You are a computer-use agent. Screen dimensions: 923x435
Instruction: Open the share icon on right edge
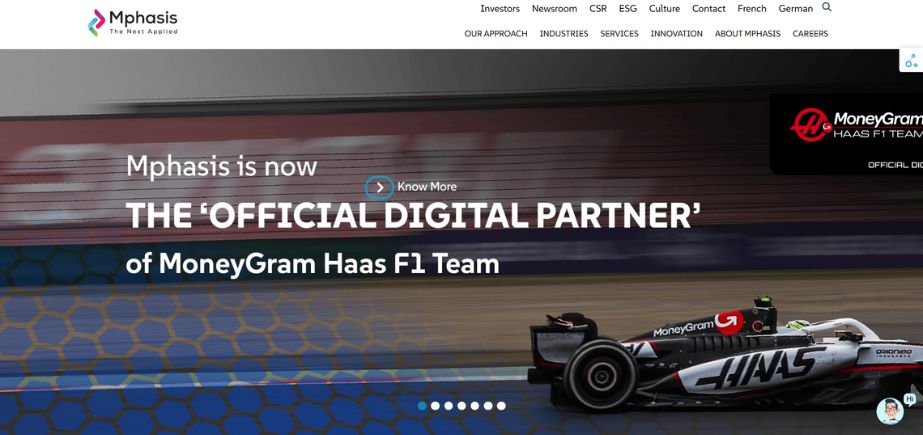coord(911,60)
